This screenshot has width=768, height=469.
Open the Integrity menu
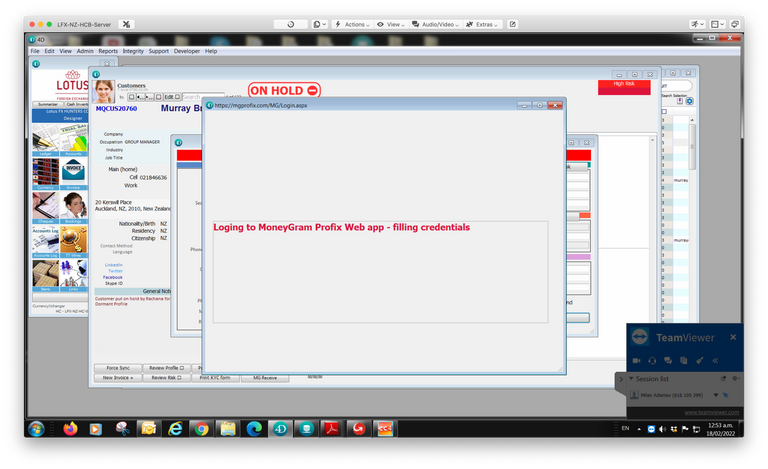pyautogui.click(x=133, y=51)
